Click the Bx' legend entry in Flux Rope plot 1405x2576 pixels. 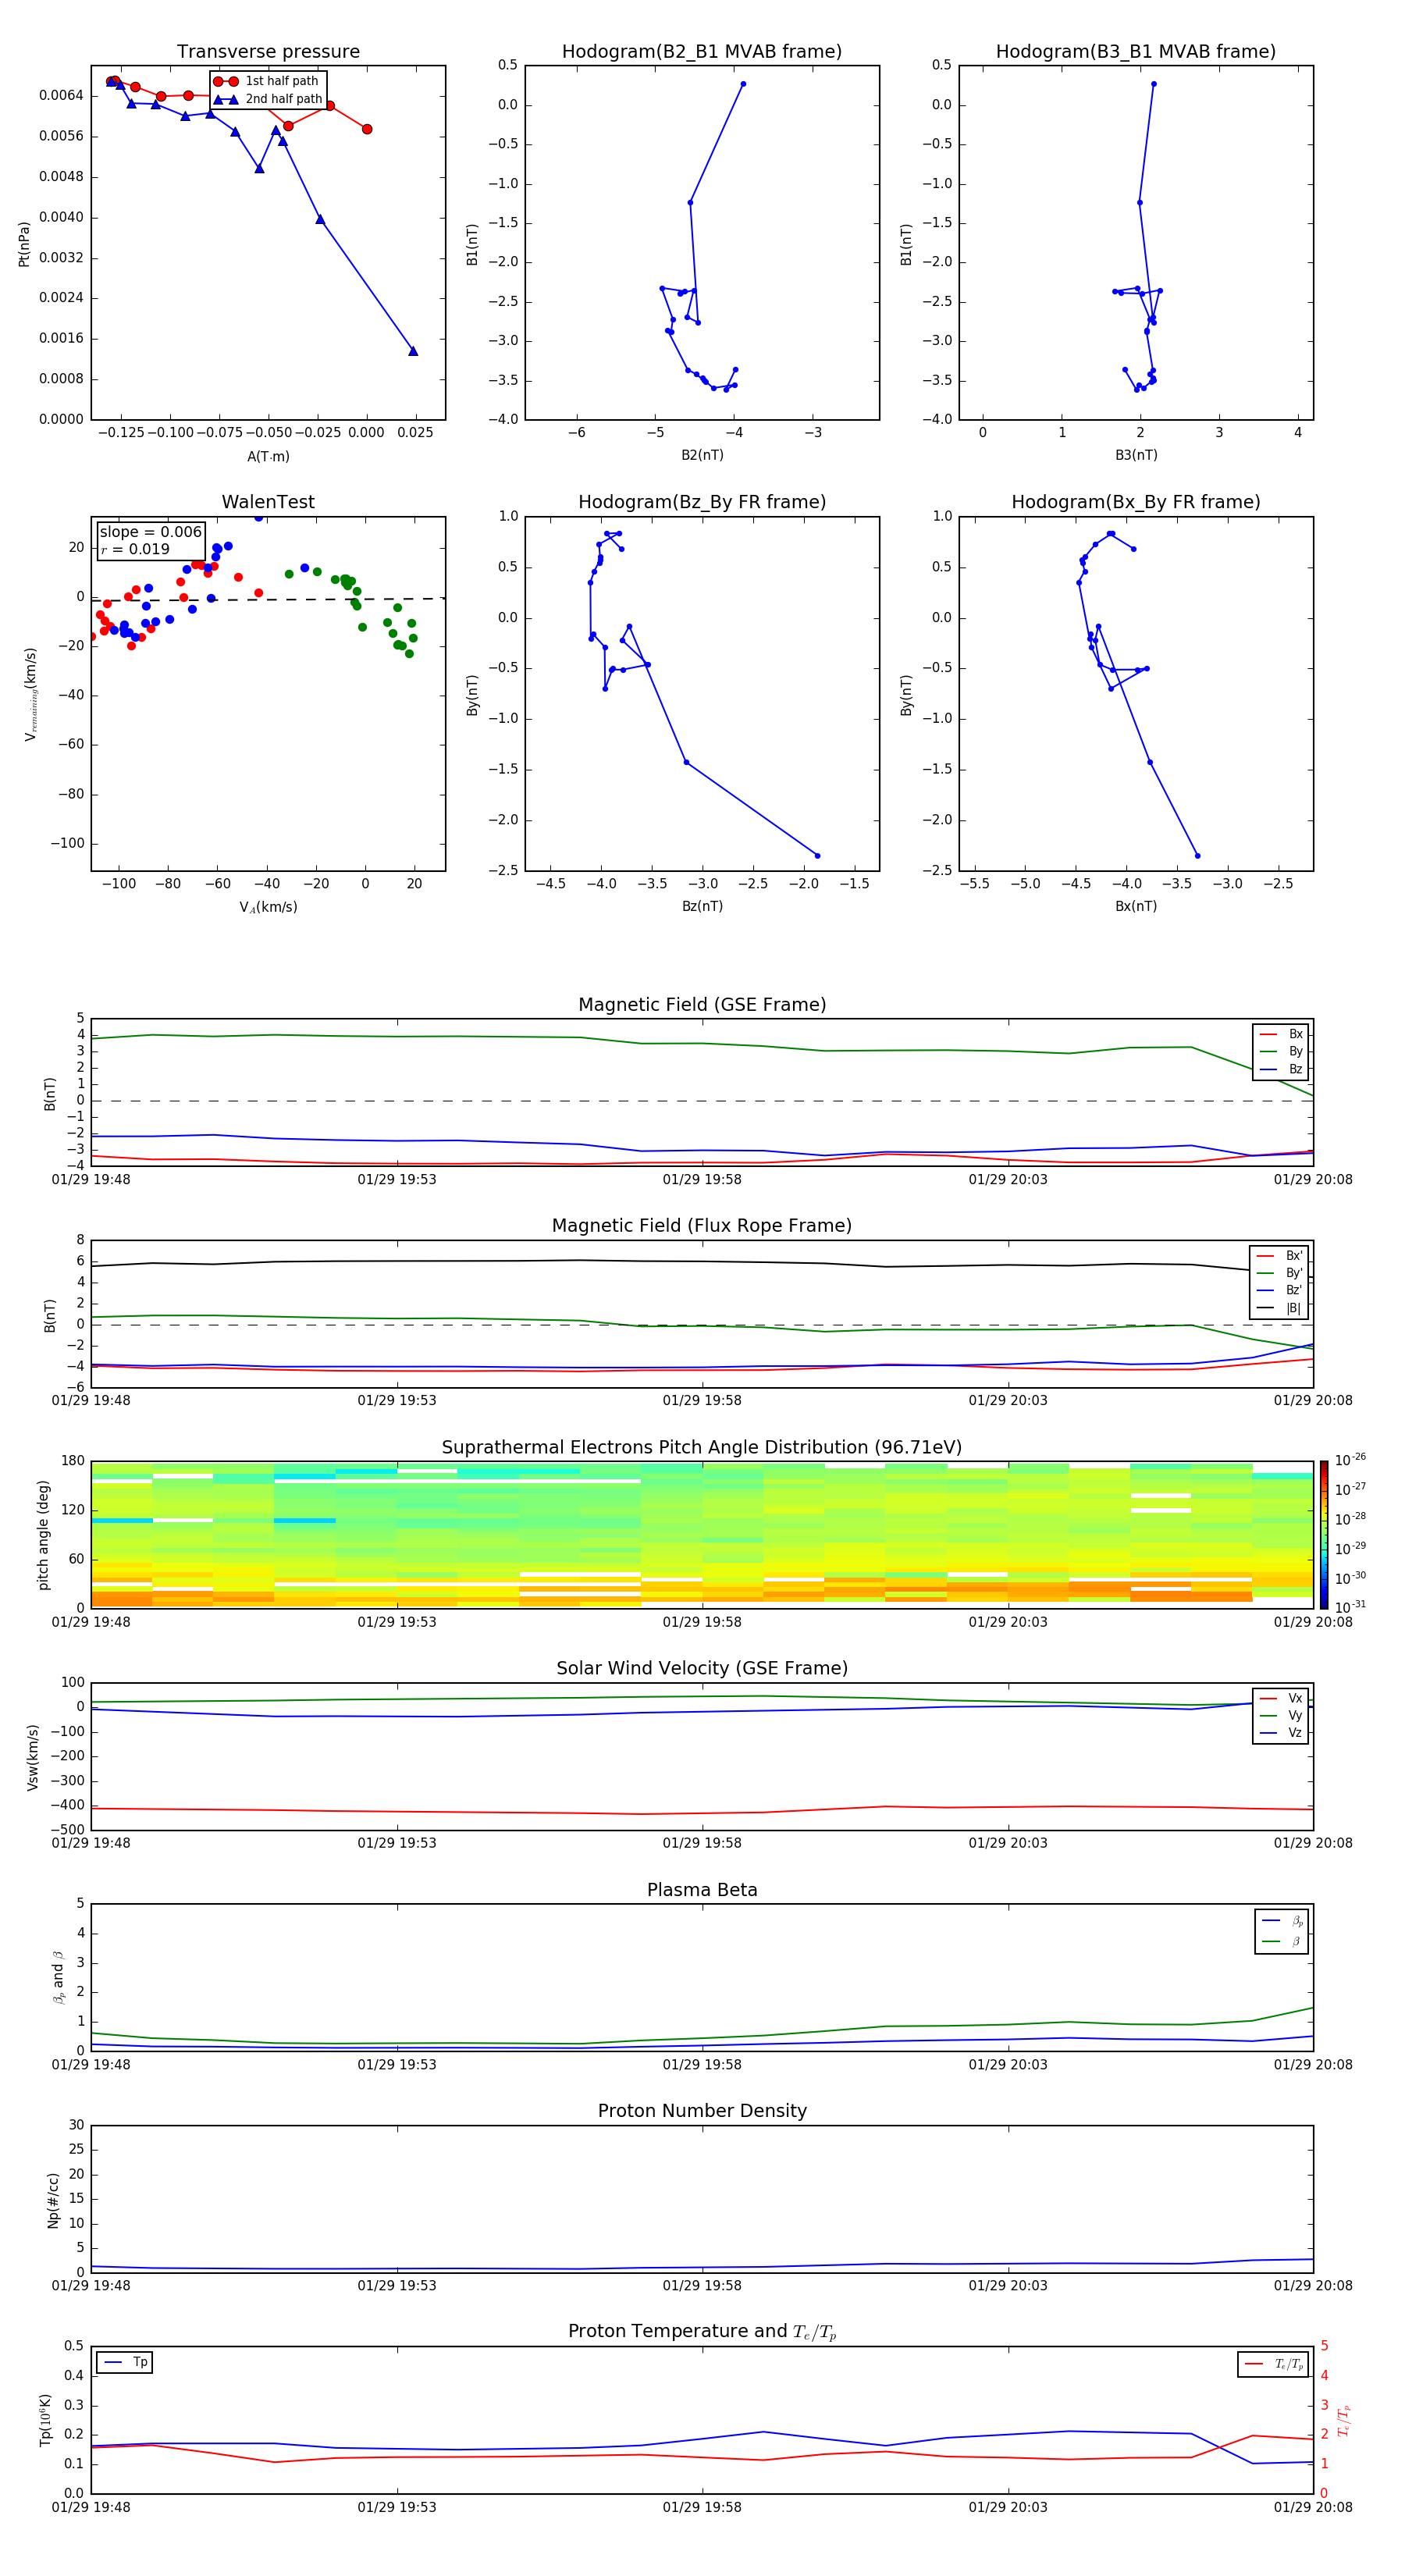coord(1279,1256)
